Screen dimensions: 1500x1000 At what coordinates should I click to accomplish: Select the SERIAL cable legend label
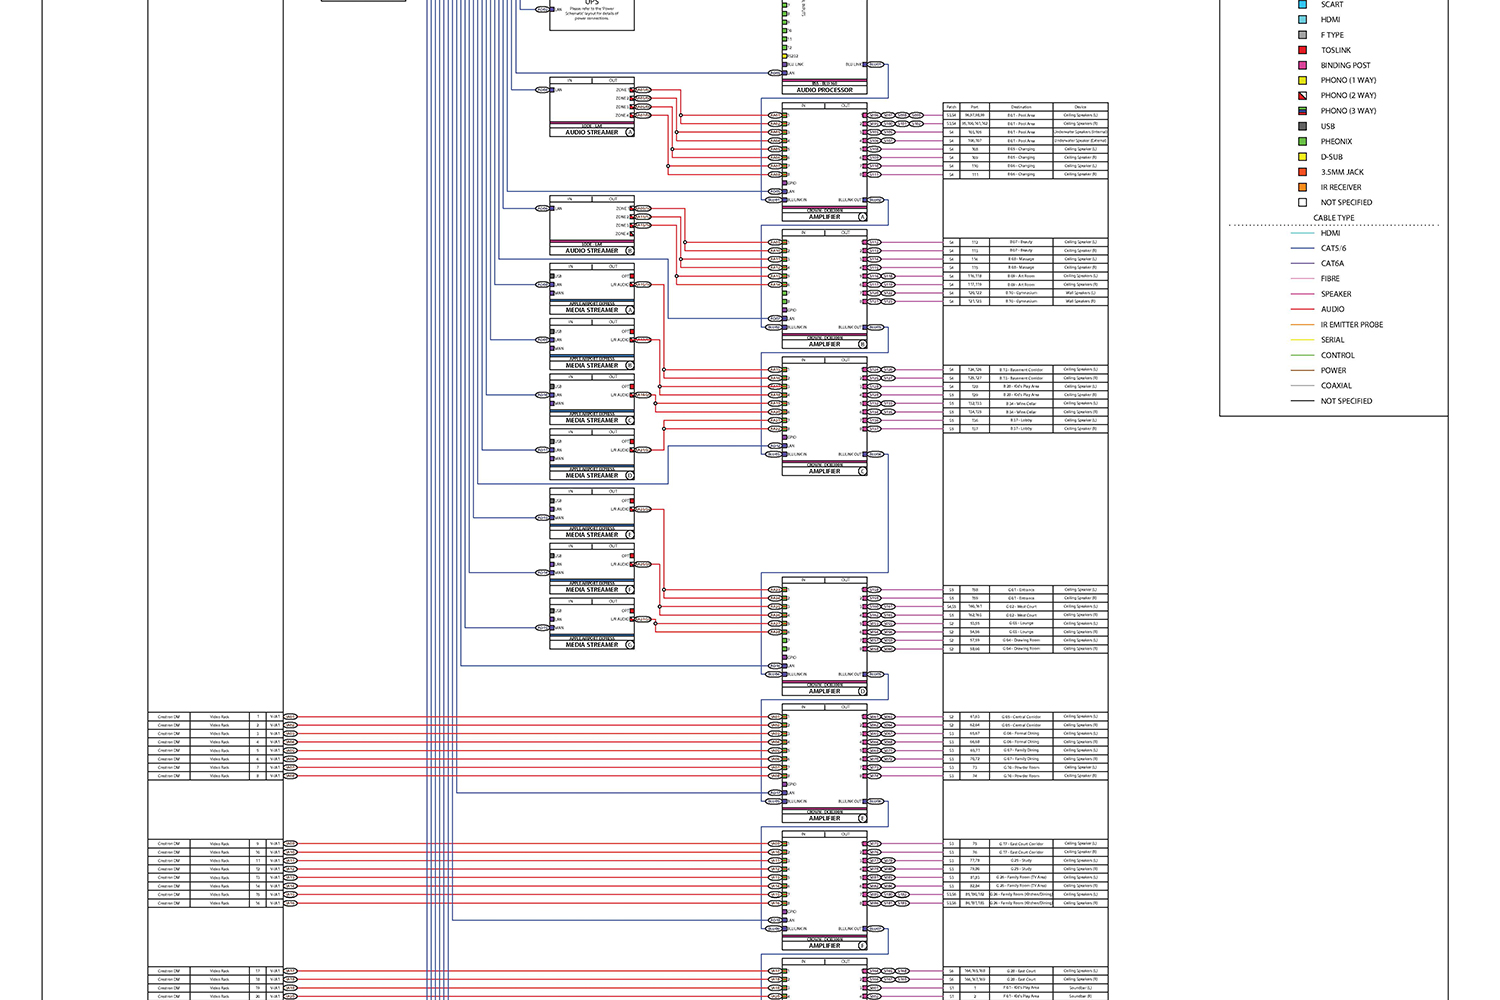[1332, 340]
